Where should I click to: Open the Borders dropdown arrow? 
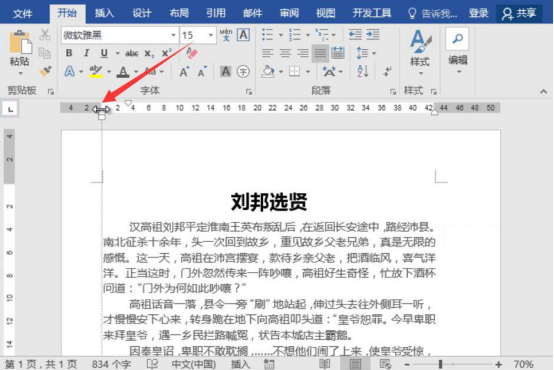click(x=308, y=72)
